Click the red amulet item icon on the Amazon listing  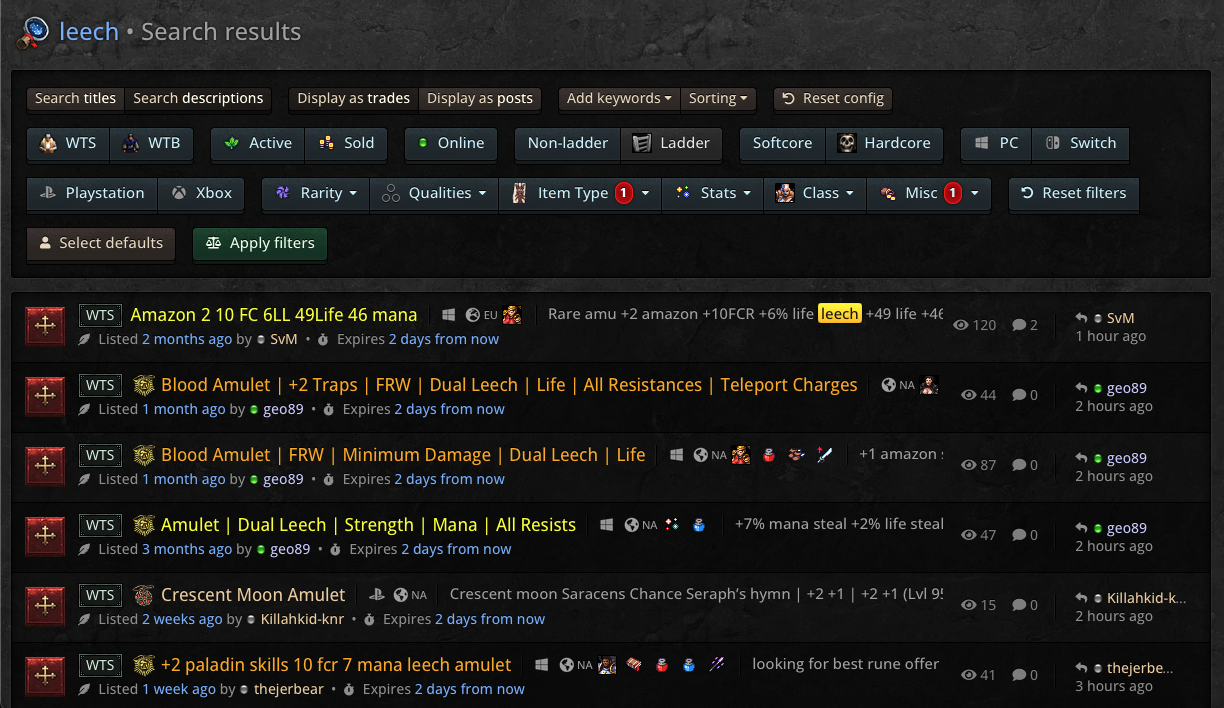coord(44,325)
